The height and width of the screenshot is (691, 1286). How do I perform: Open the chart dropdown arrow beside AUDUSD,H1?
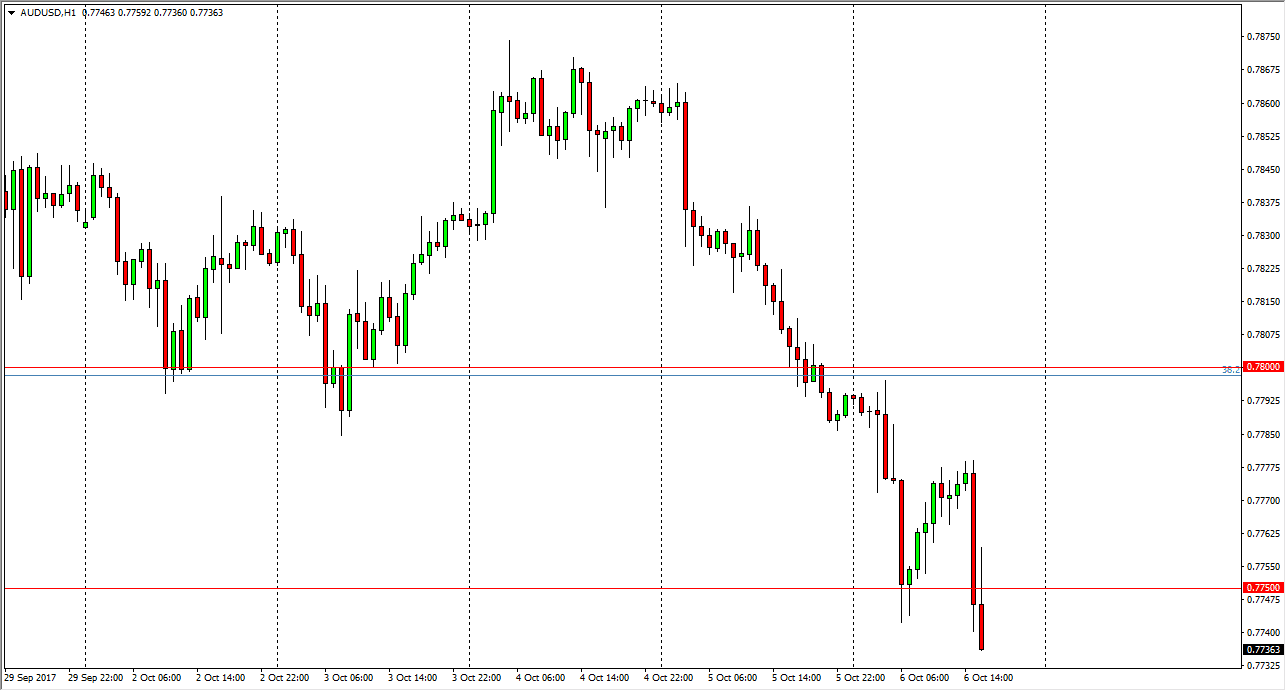11,12
